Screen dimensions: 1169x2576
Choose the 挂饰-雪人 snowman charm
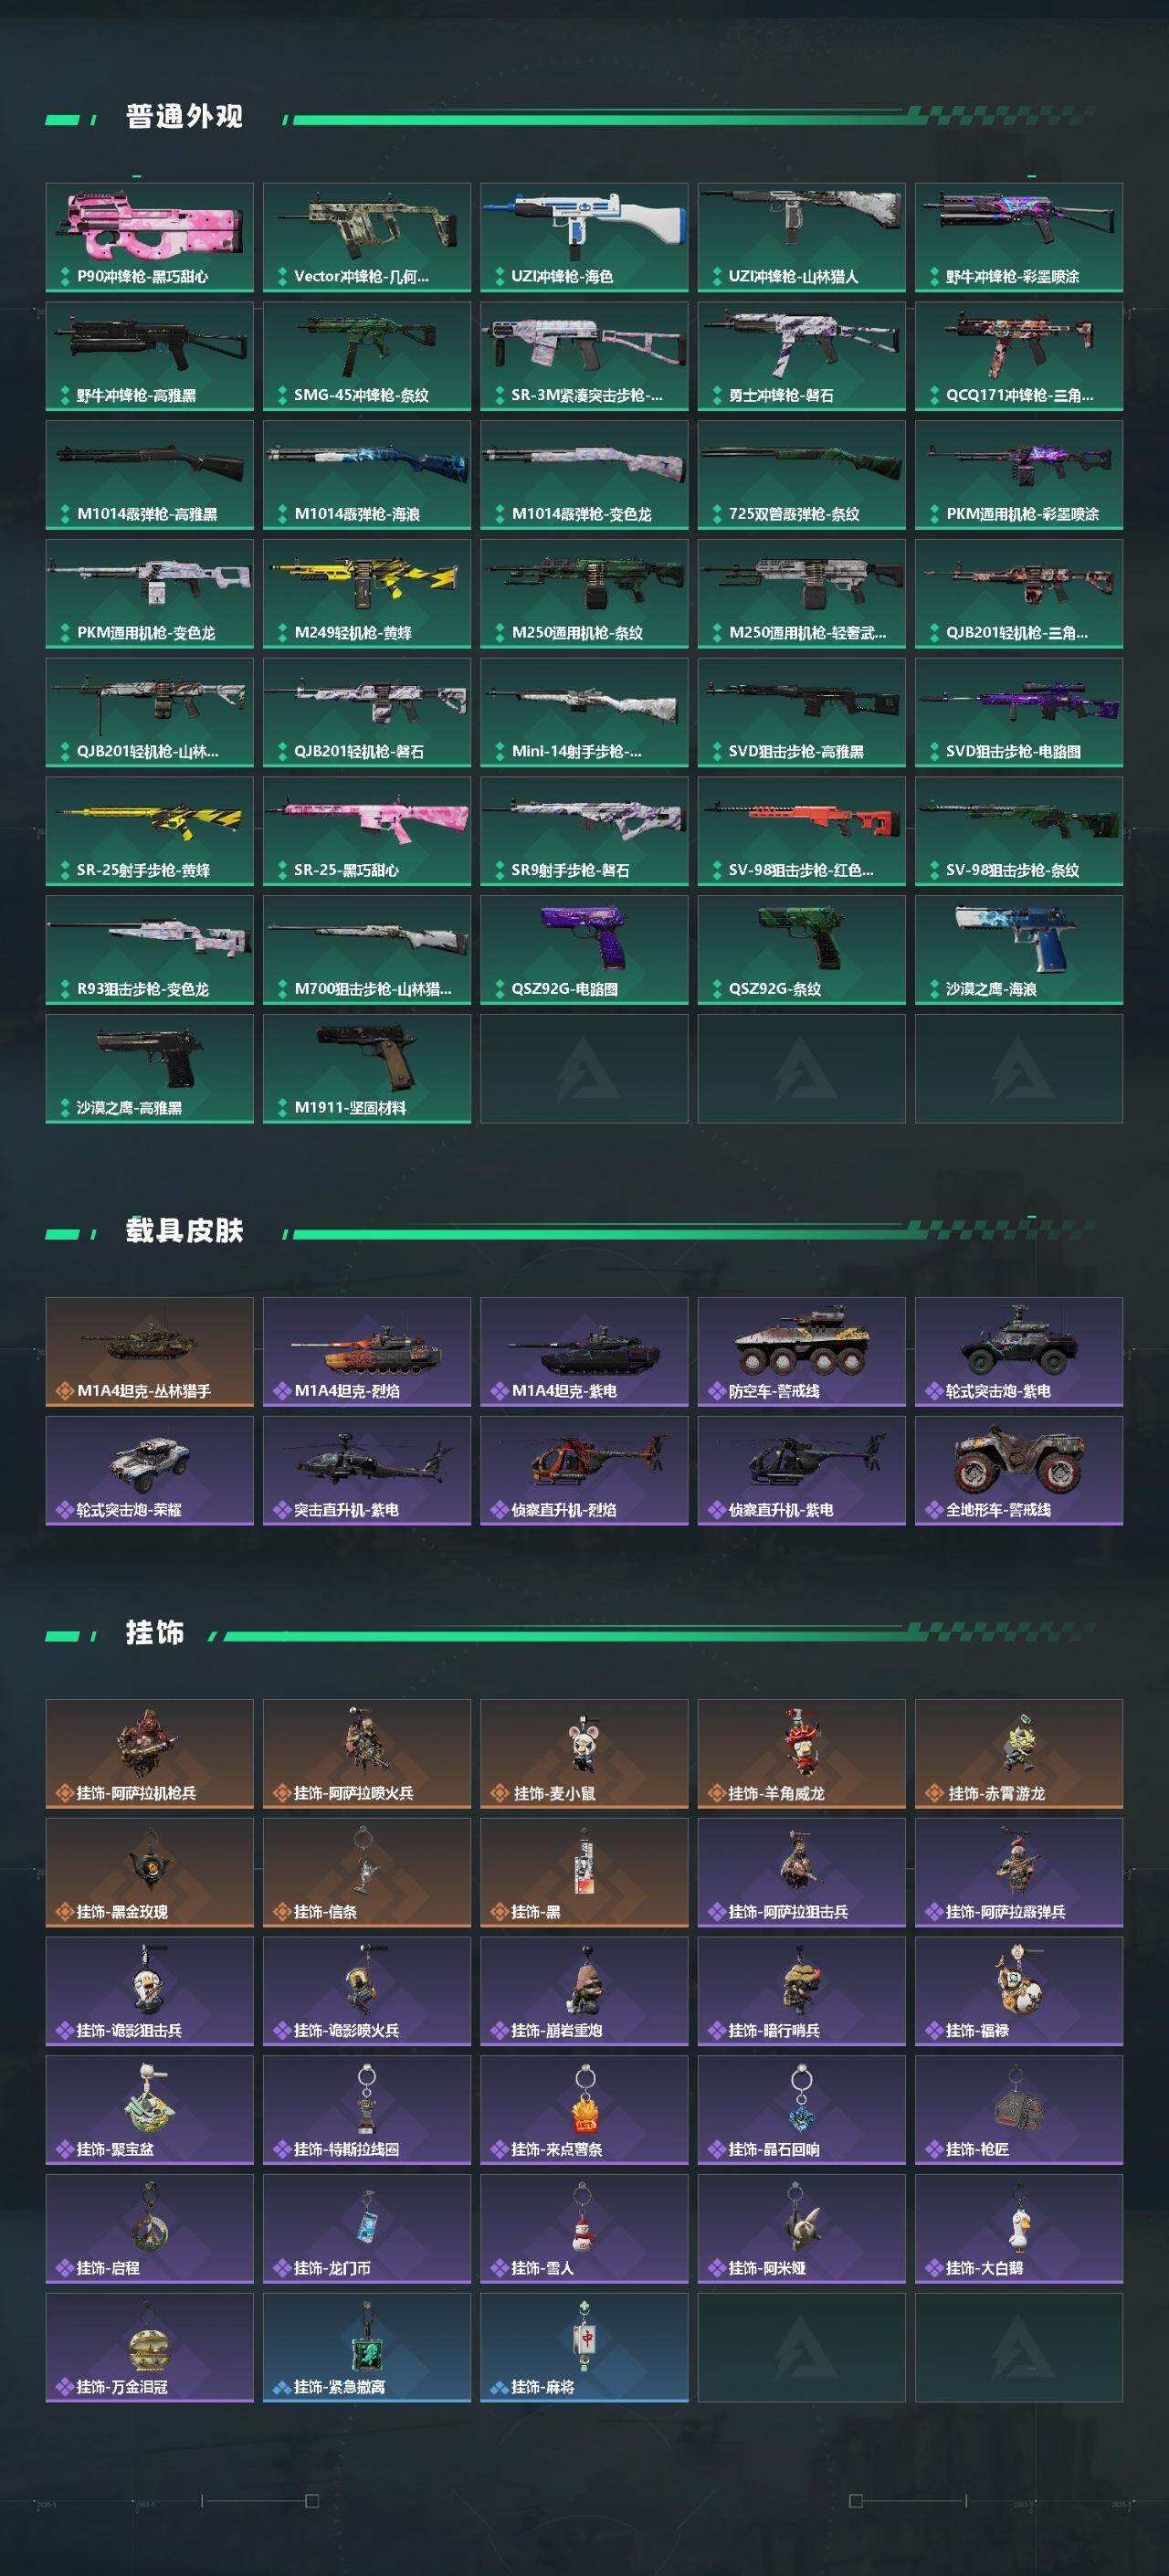point(584,2229)
